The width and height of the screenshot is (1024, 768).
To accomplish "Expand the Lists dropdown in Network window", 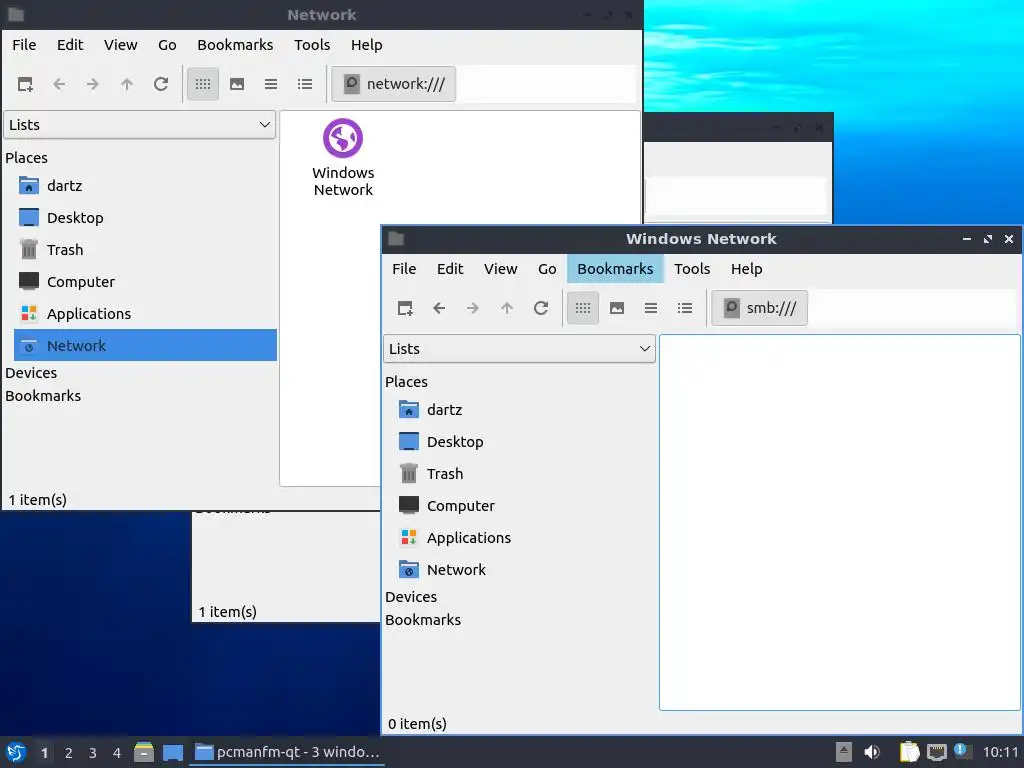I will click(x=140, y=125).
